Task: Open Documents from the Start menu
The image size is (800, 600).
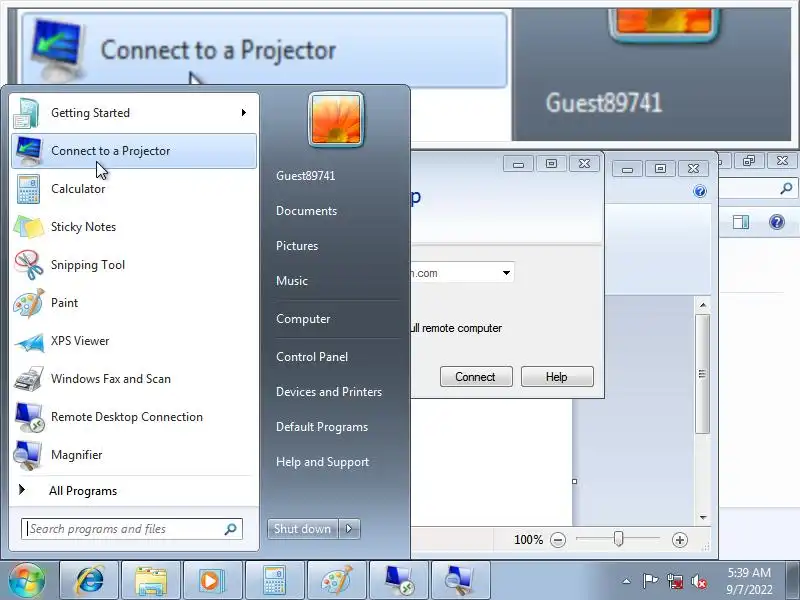Action: (307, 211)
